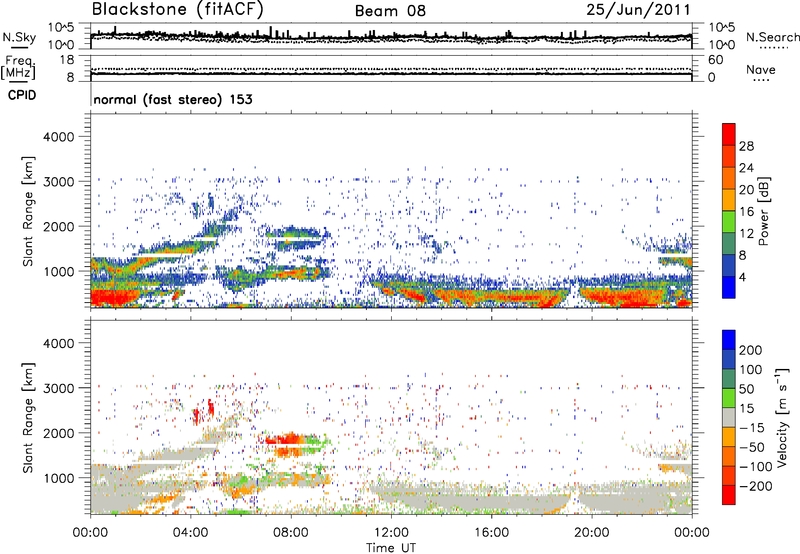This screenshot has width=800, height=554.
Task: Pick the amber 16–20 dB Power segment
Action: [729, 200]
